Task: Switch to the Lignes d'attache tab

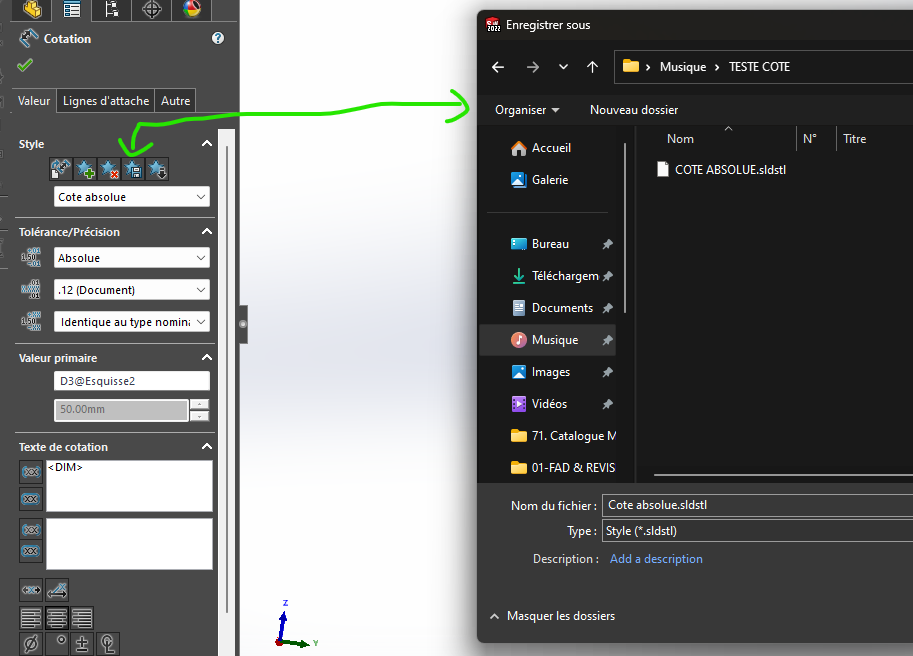Action: [x=106, y=101]
